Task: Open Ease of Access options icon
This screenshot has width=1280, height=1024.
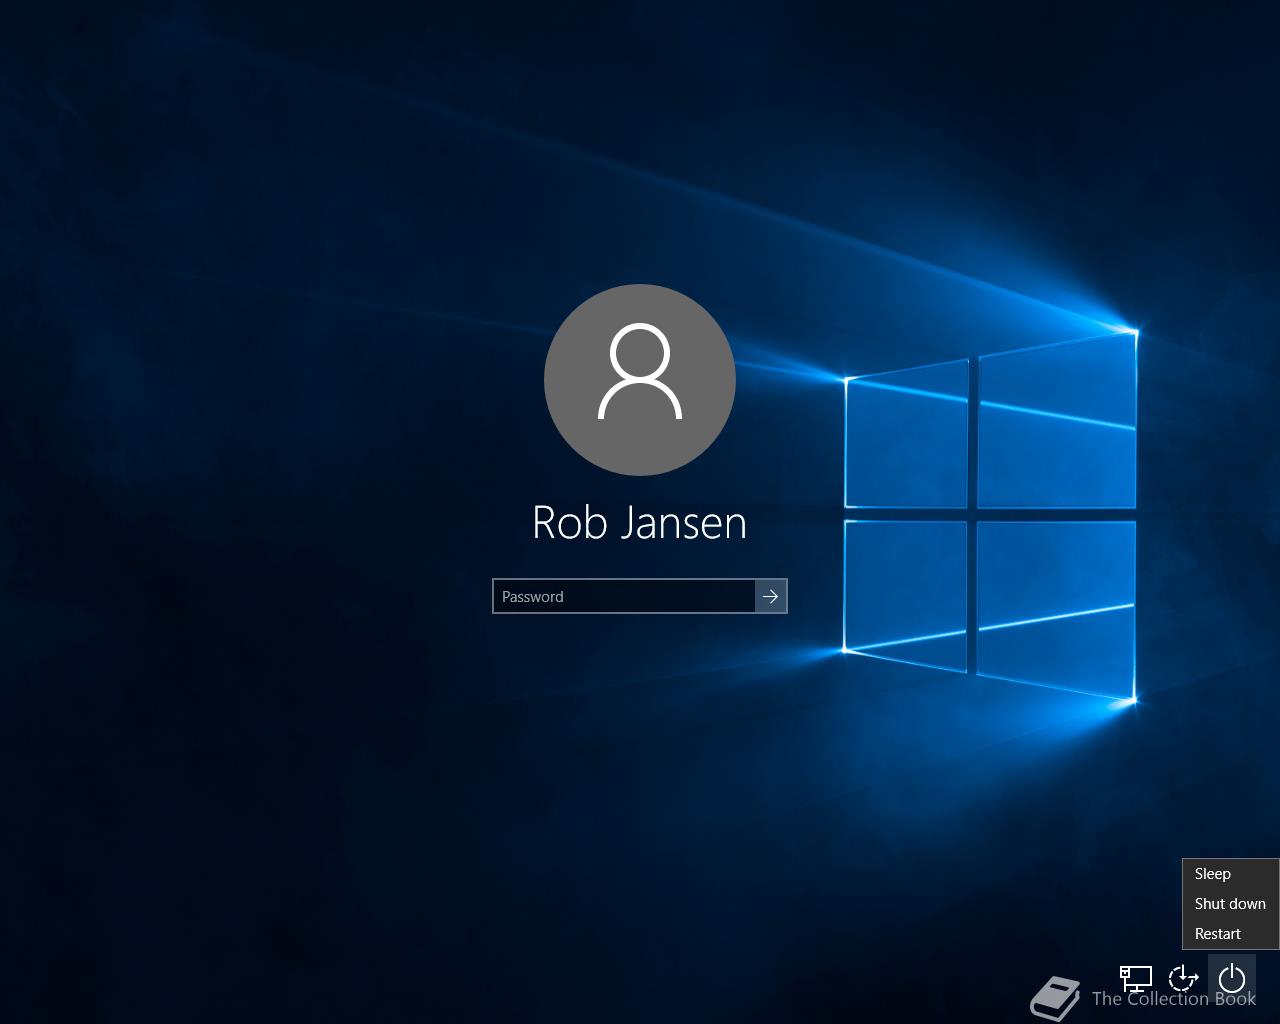Action: (1184, 978)
